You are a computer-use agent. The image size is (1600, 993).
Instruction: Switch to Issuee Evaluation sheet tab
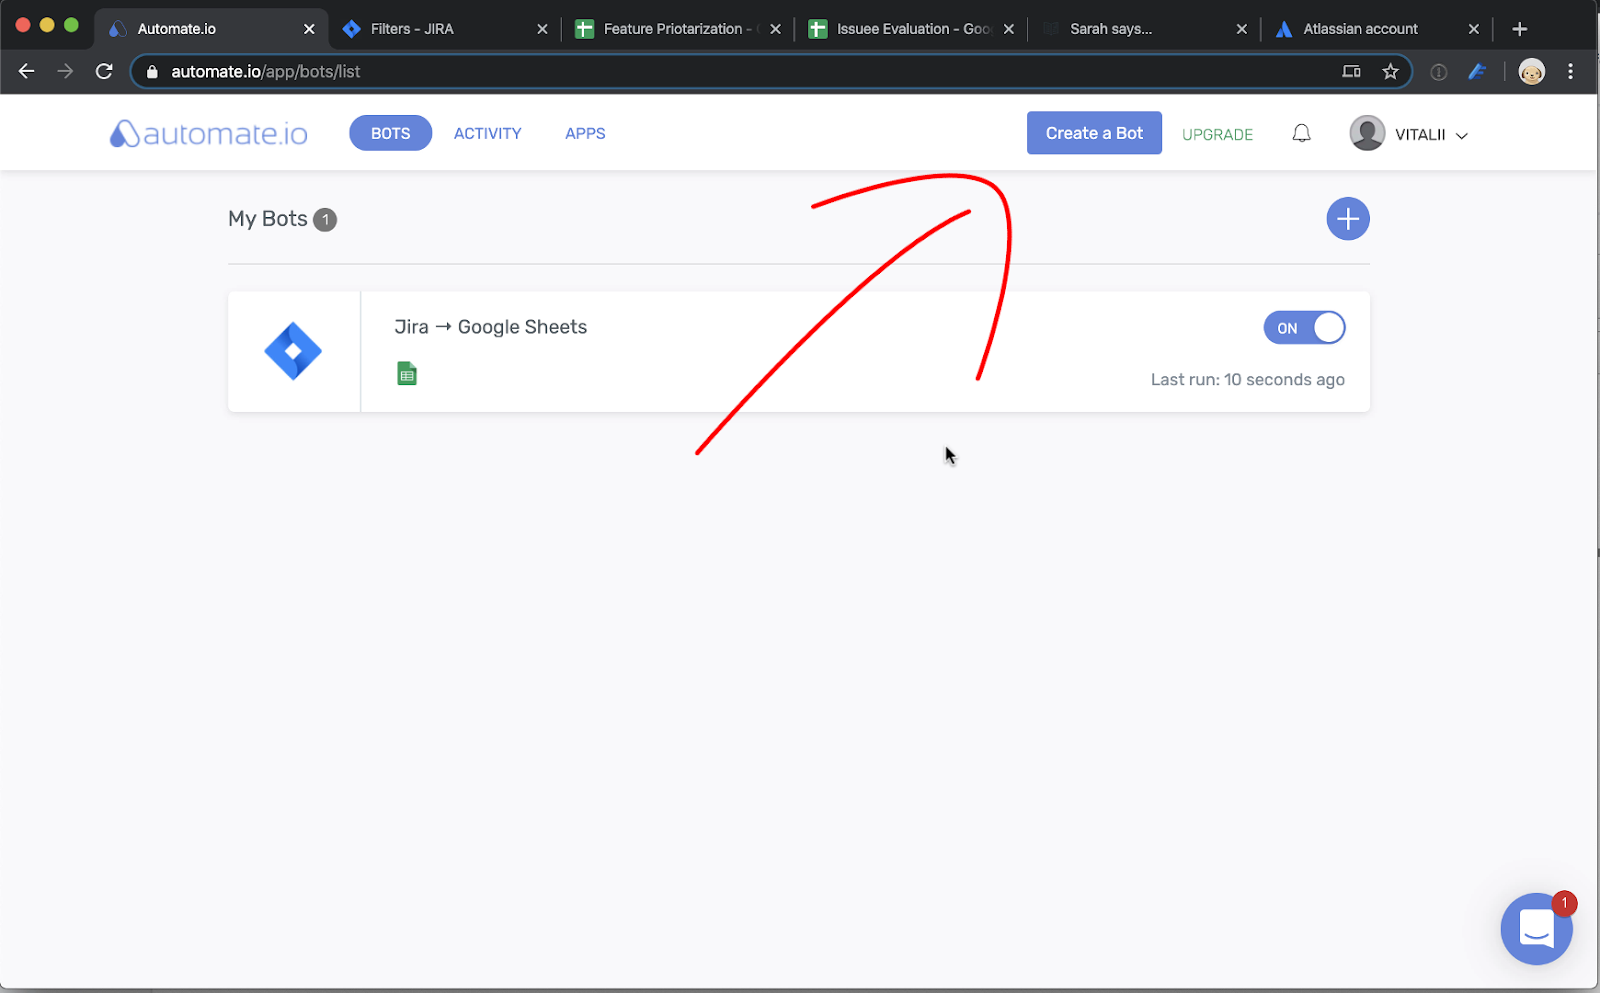(911, 29)
